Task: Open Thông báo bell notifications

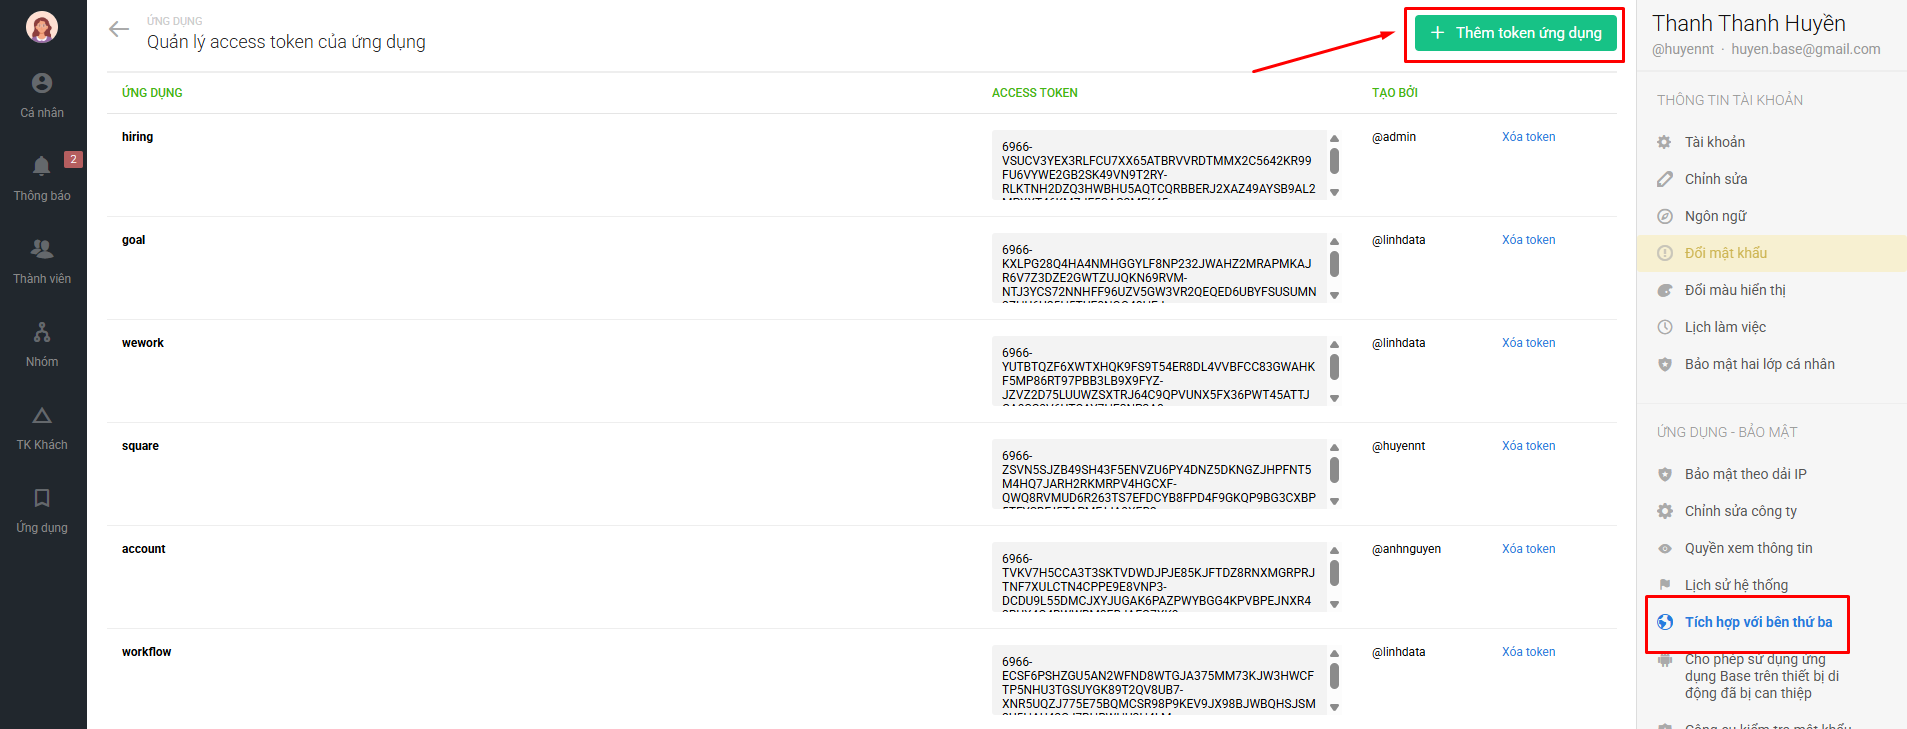Action: point(42,166)
